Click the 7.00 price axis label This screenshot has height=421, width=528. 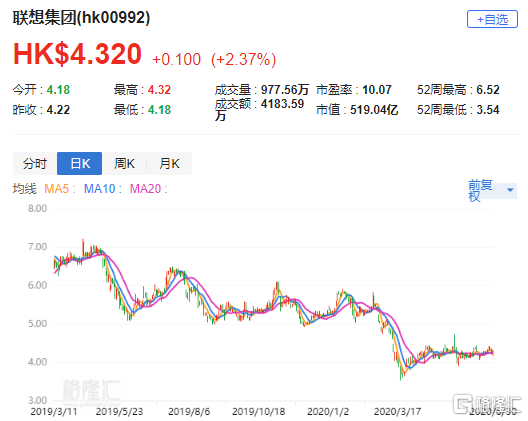click(x=37, y=247)
